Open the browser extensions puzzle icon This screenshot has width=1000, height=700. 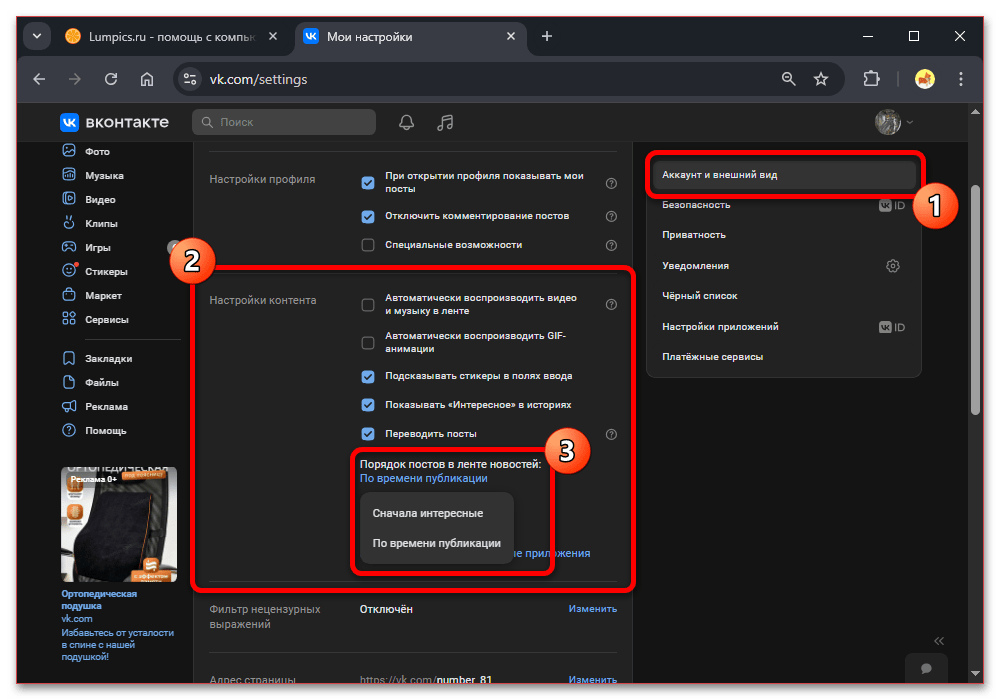(x=871, y=79)
